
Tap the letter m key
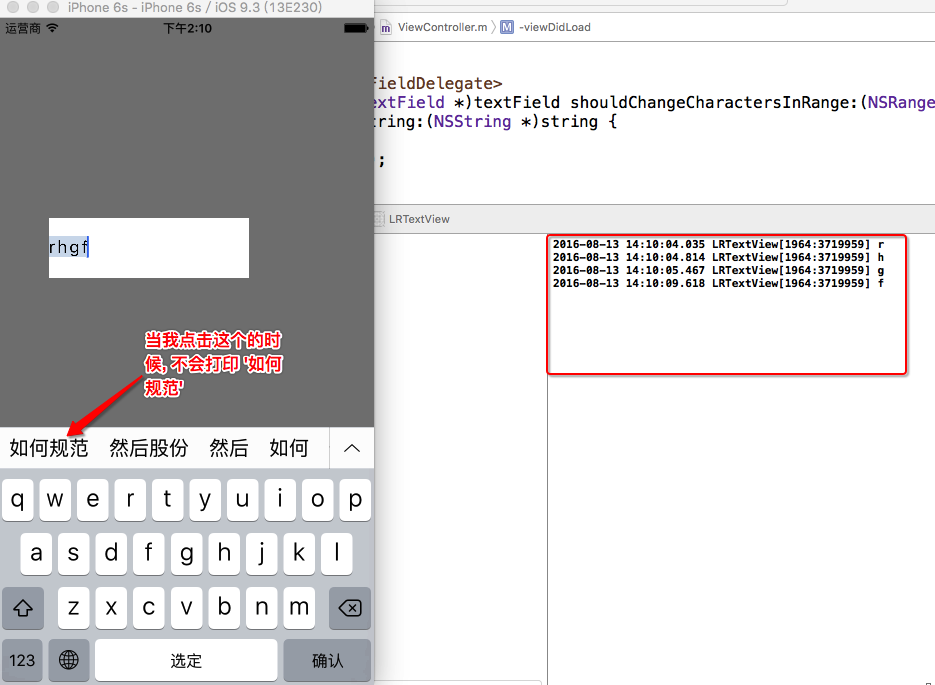[x=298, y=607]
